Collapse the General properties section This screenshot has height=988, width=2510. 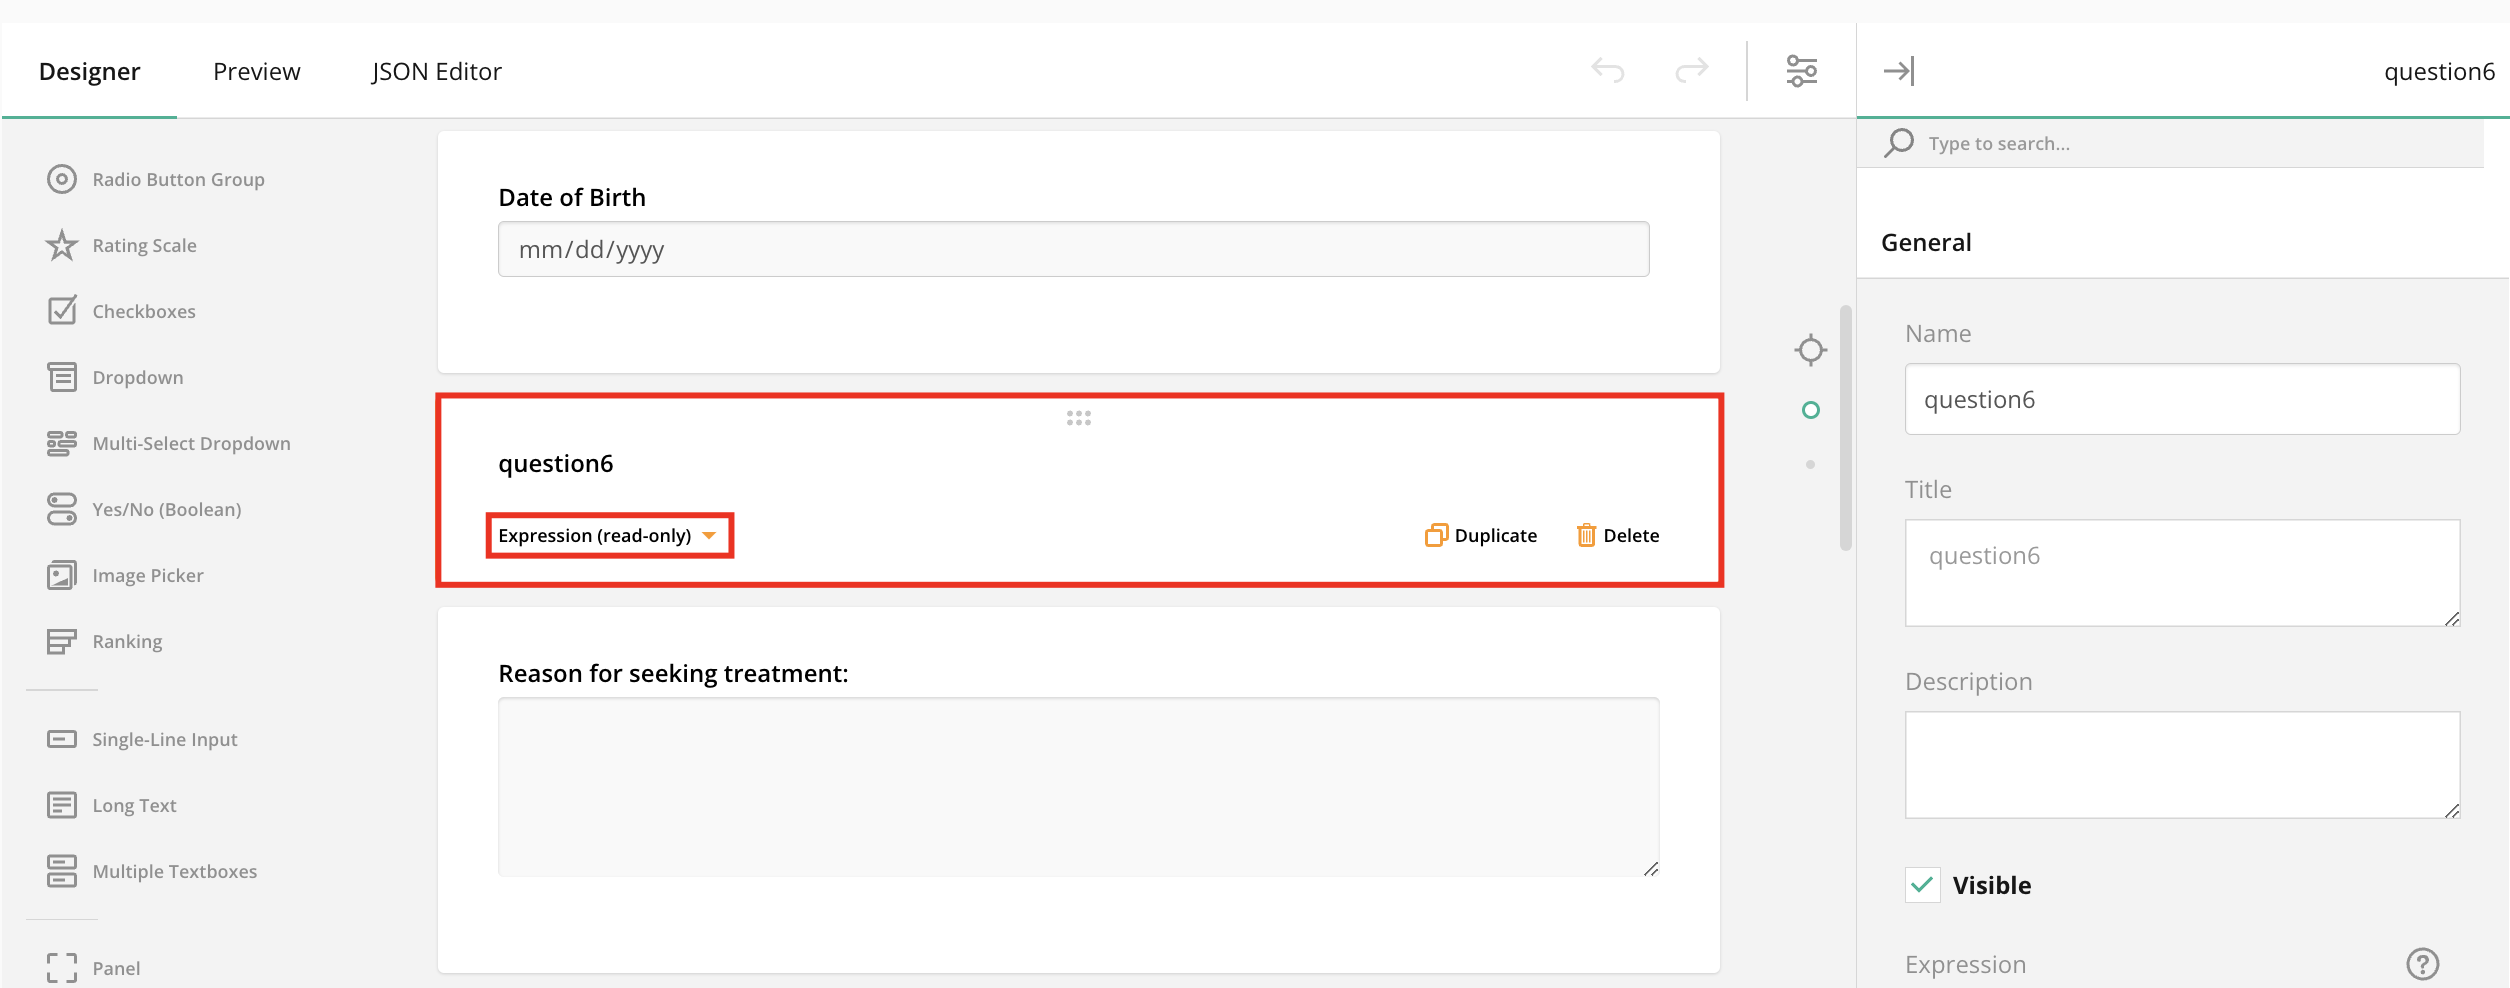[x=1926, y=243]
